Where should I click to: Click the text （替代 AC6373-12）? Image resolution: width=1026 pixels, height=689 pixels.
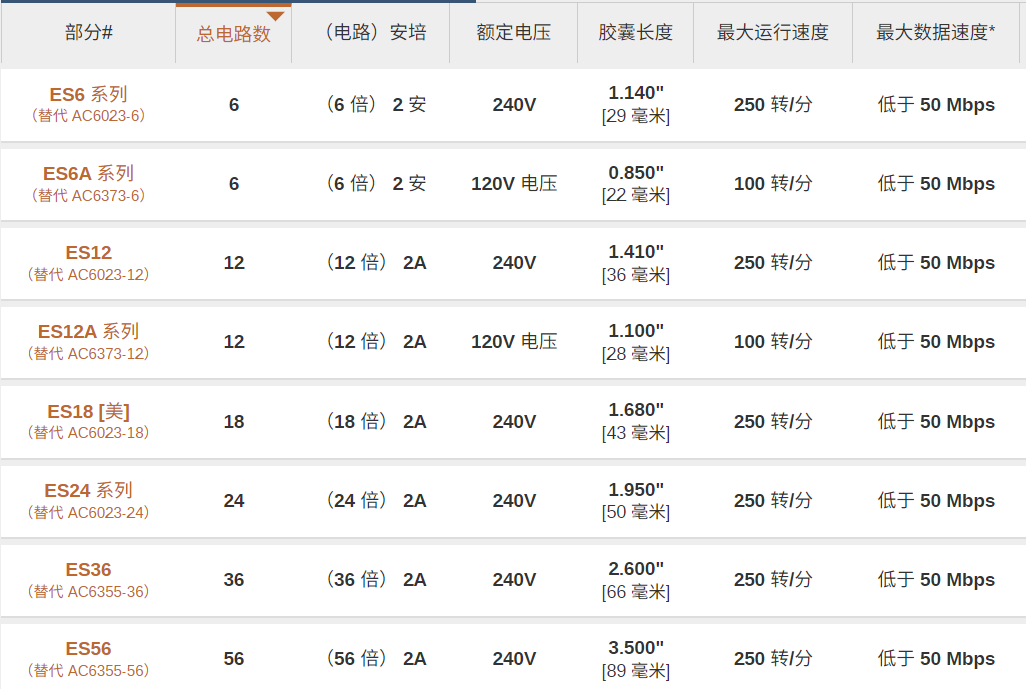coord(88,354)
